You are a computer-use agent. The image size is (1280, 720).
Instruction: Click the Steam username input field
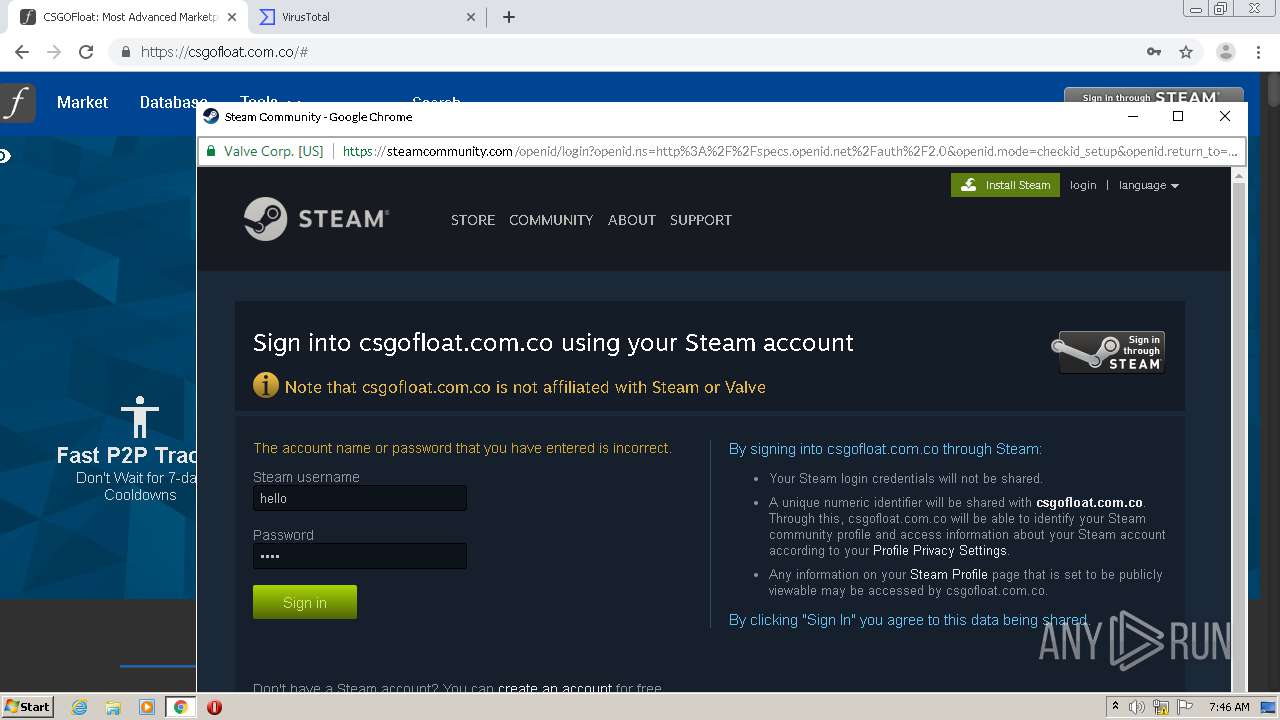click(x=360, y=498)
